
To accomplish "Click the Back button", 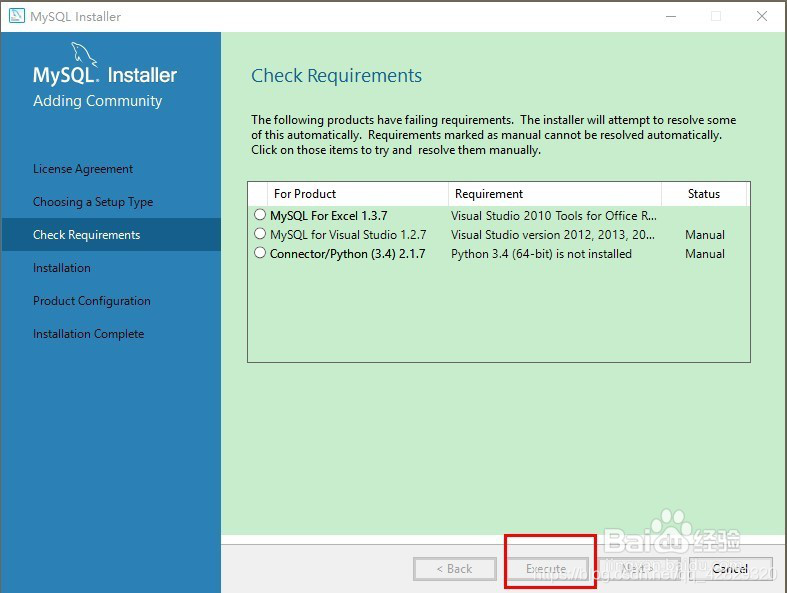I will 455,569.
